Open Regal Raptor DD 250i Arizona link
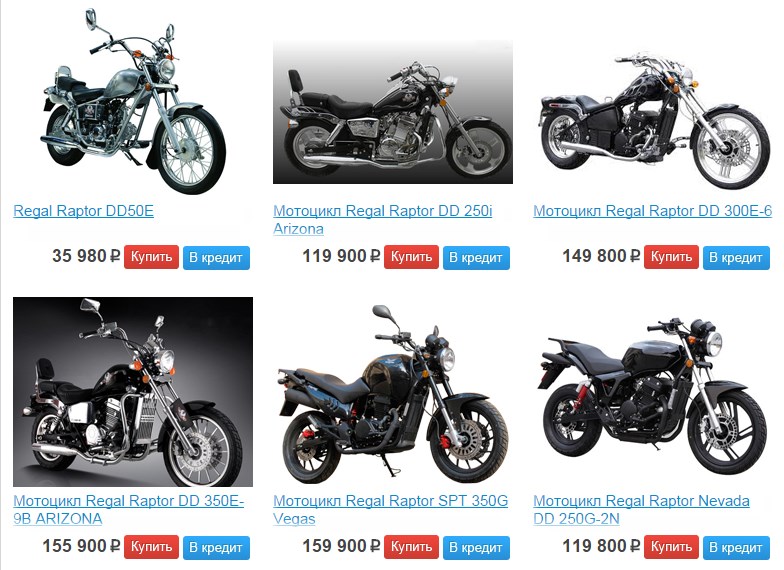The image size is (784, 570). point(382,220)
